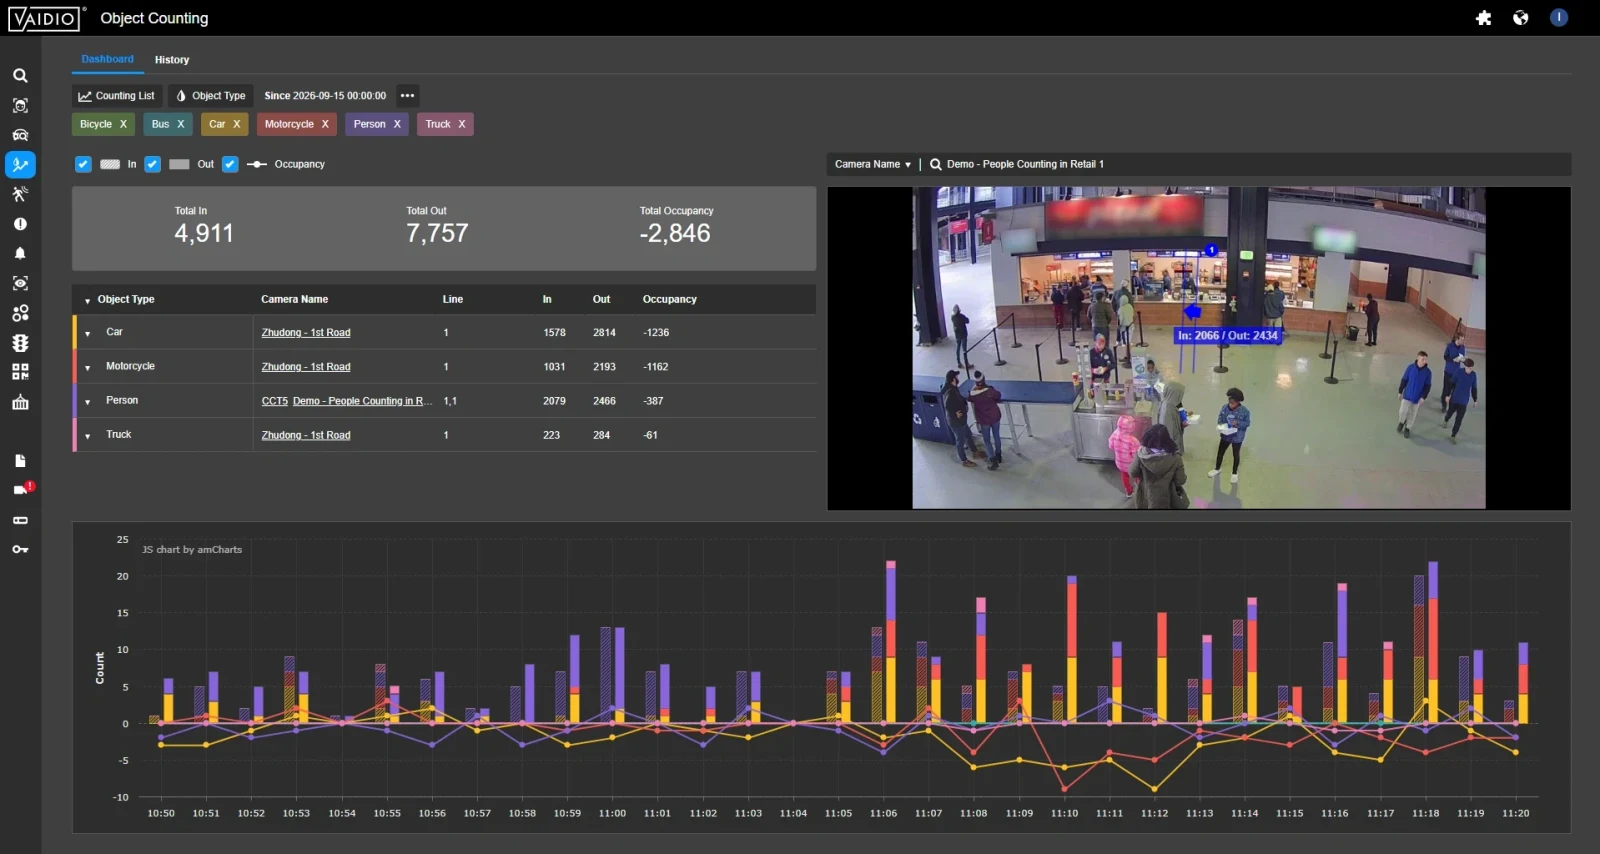
Task: Toggle the Object Type column header arrow
Action: click(x=88, y=300)
